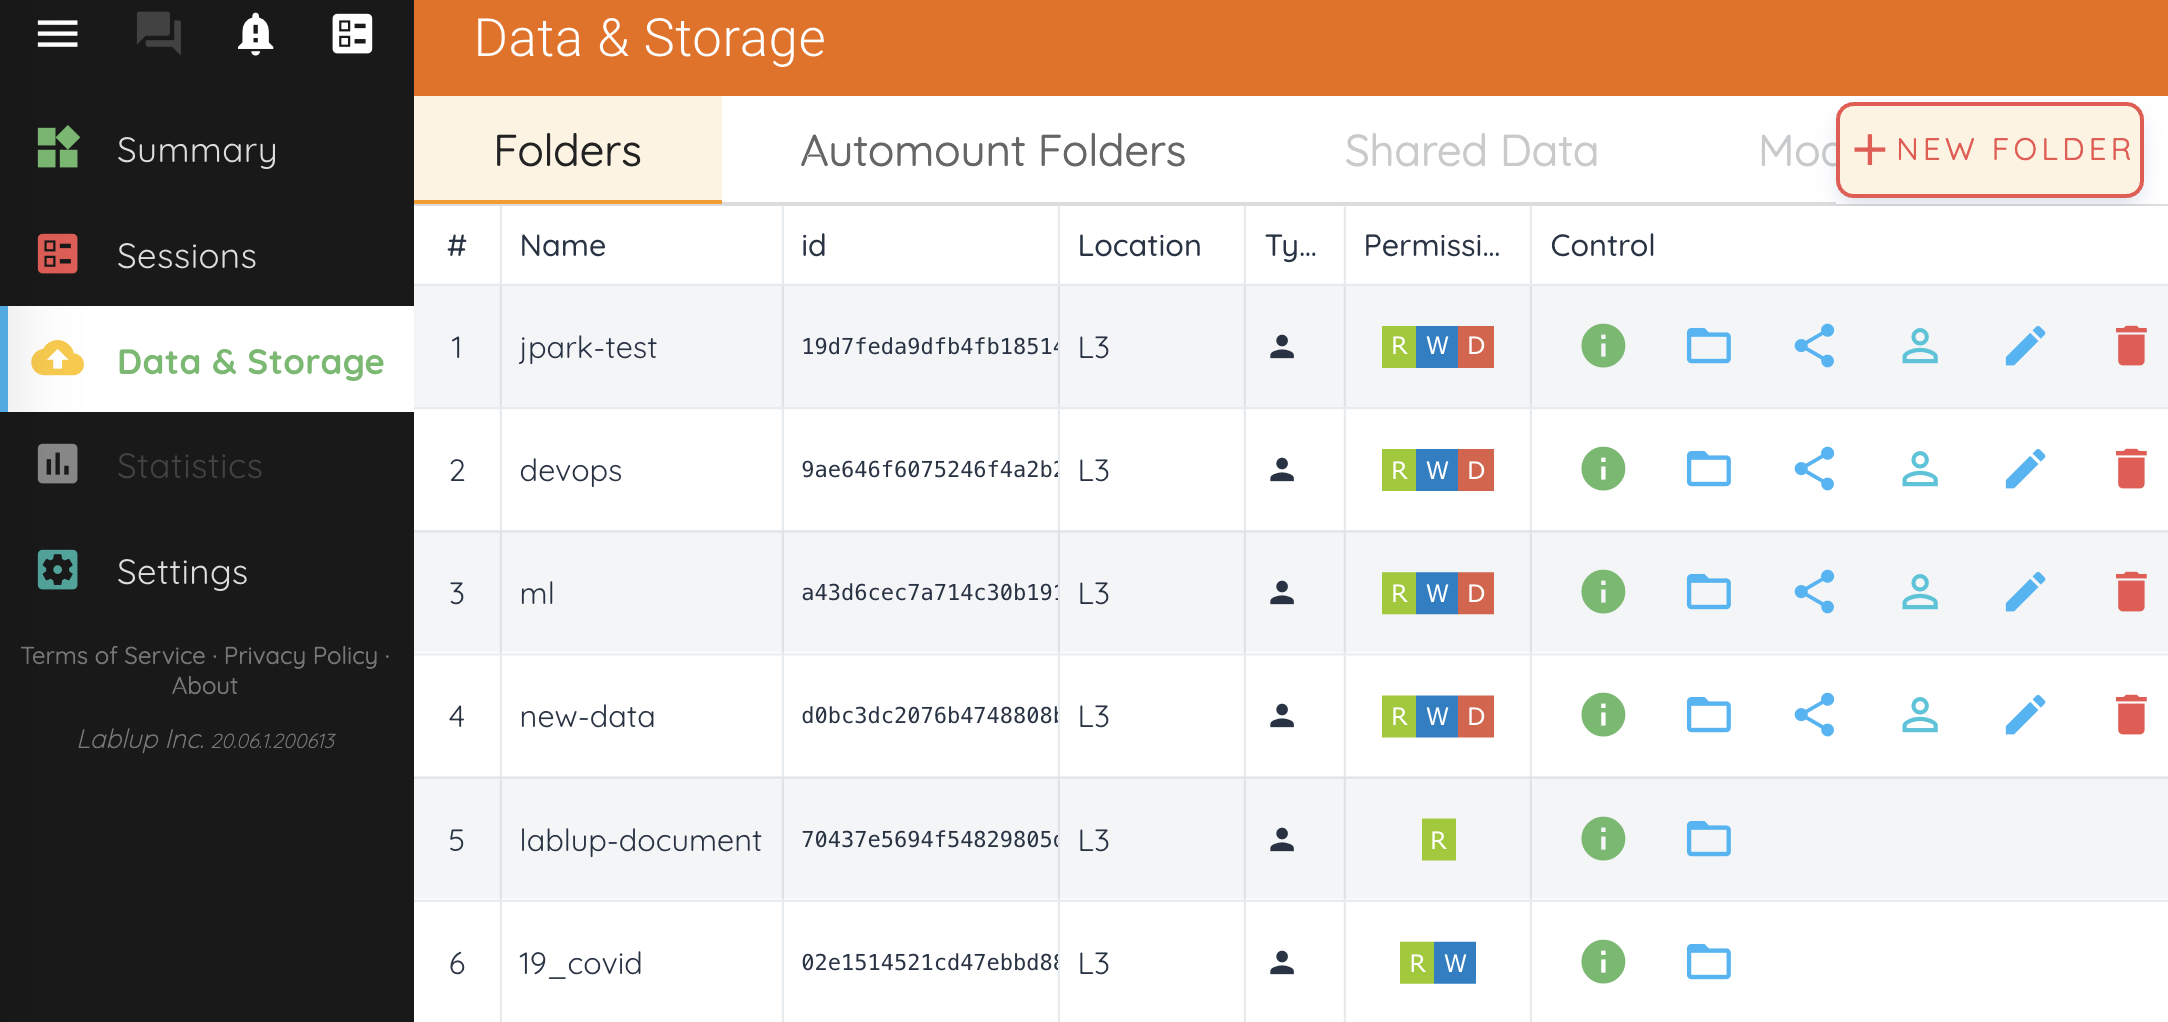The image size is (2168, 1022).
Task: Edit new-data folder with pencil icon
Action: coord(2025,715)
